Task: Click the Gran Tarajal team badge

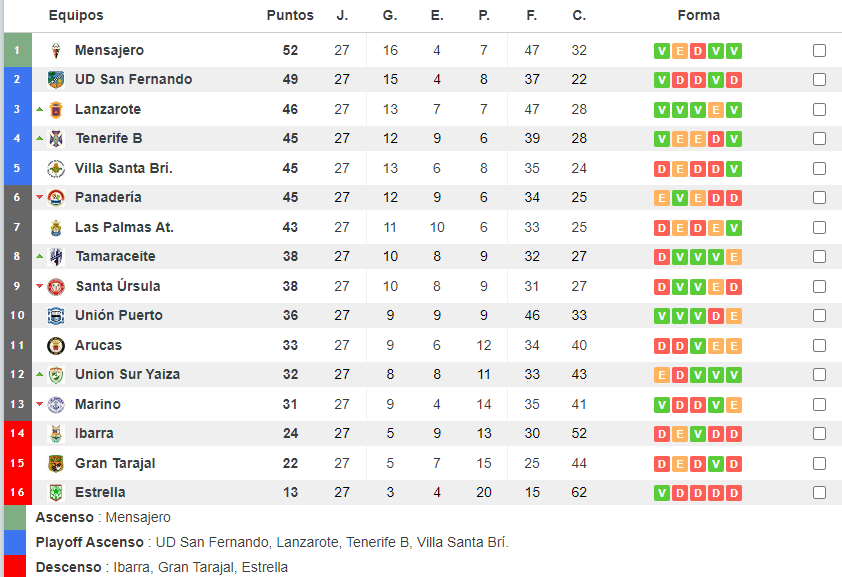Action: [x=56, y=463]
